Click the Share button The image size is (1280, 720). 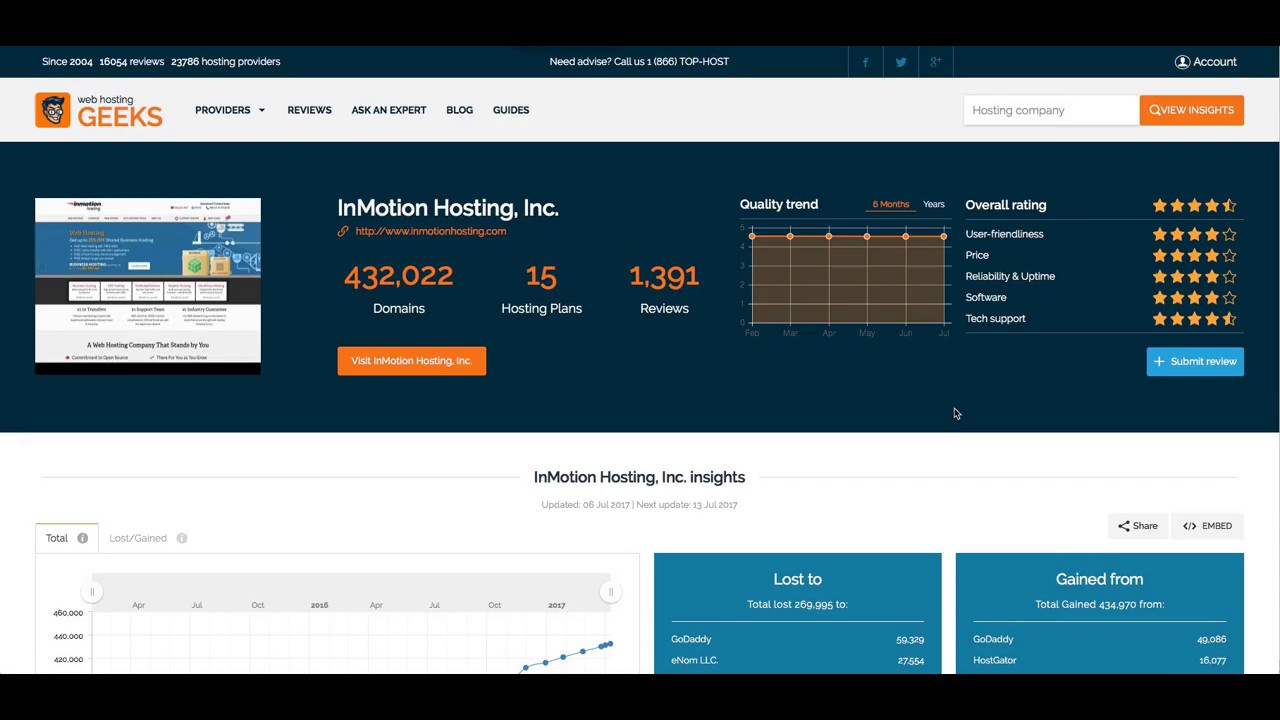(1138, 526)
